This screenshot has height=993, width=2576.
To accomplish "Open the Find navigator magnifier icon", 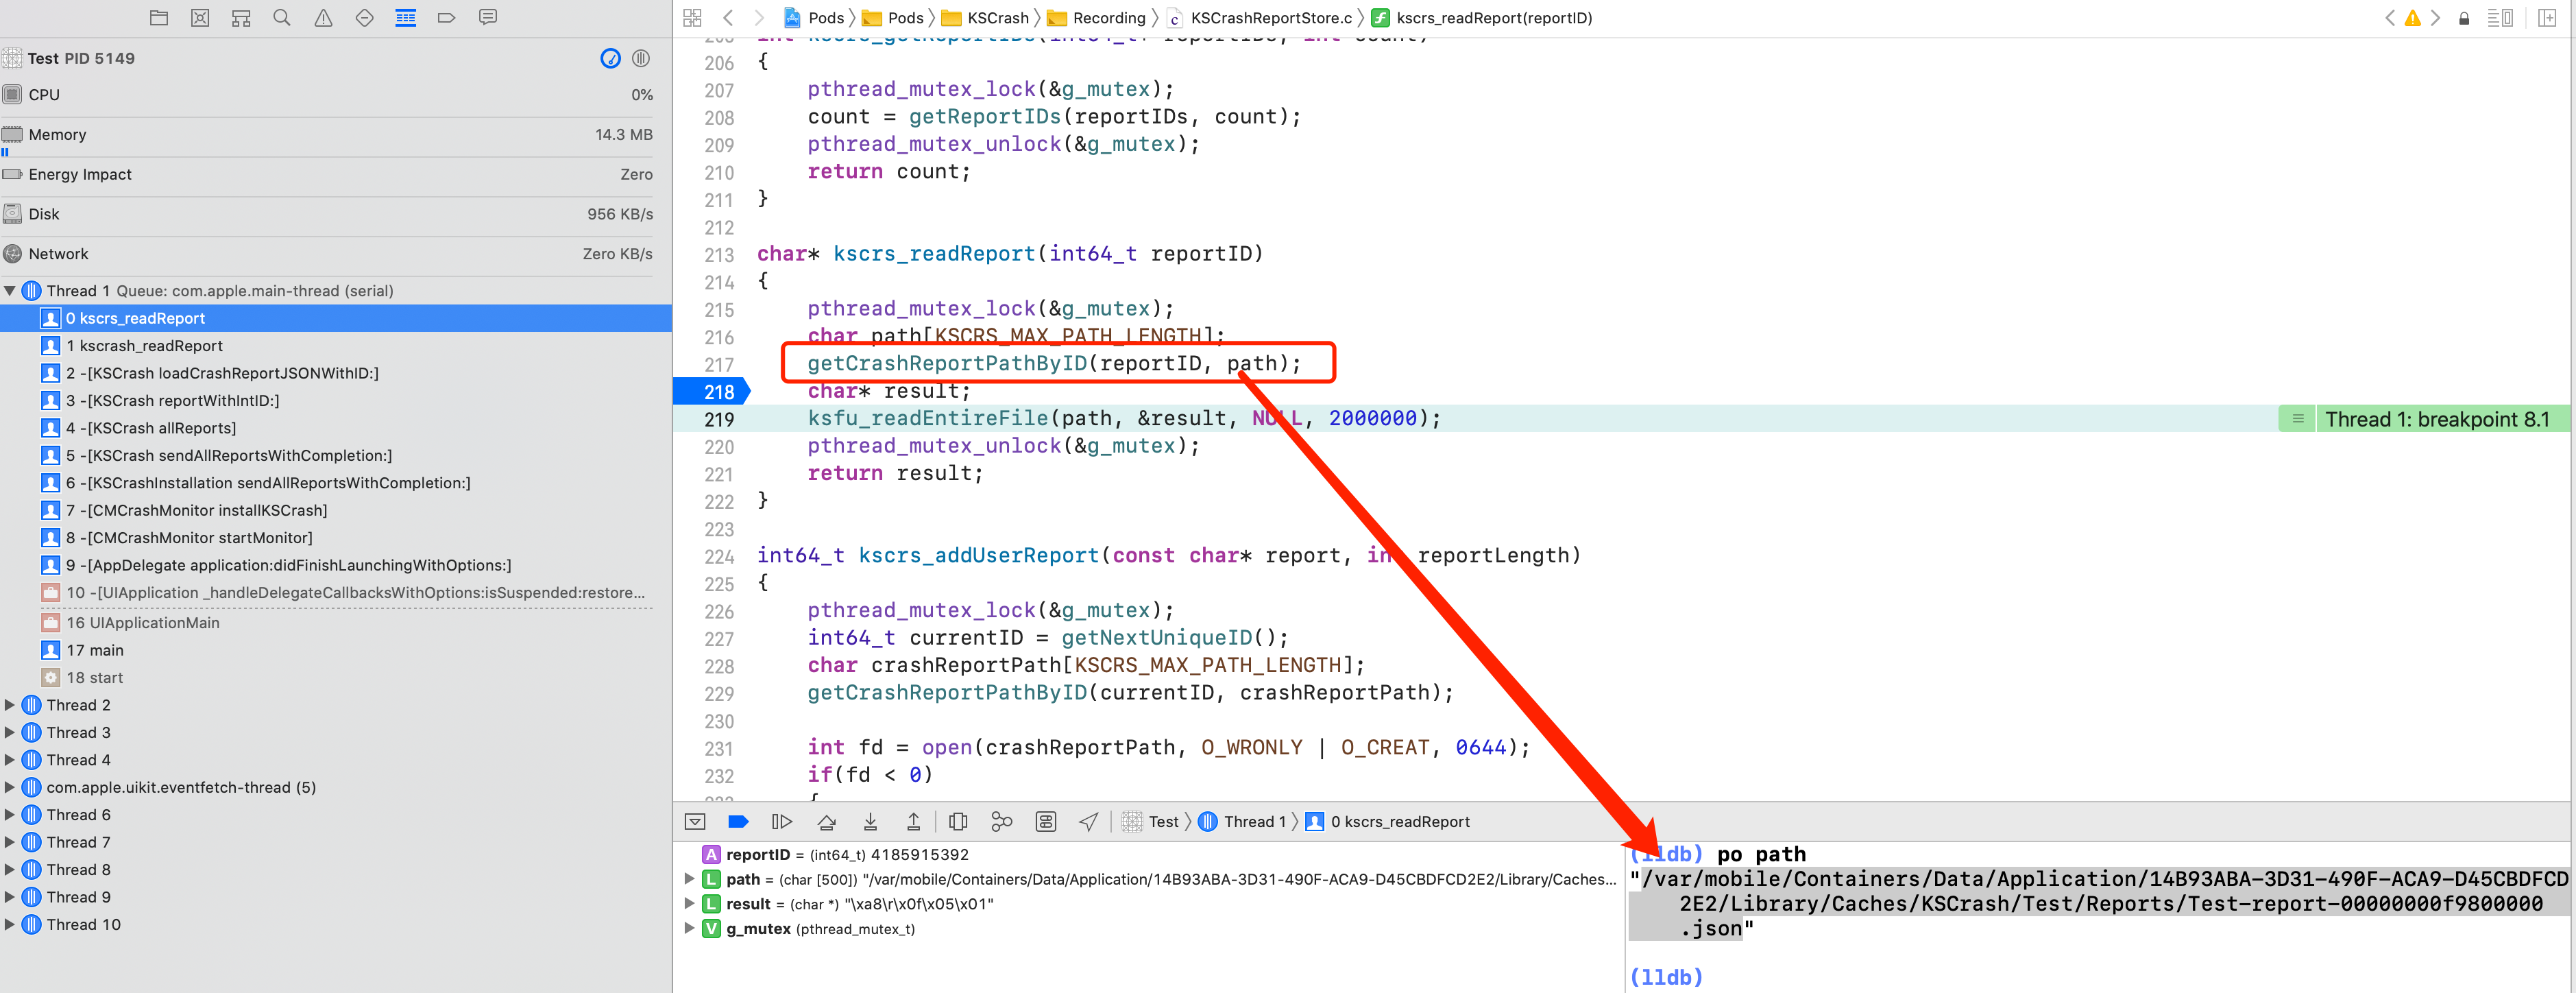I will pyautogui.click(x=282, y=18).
